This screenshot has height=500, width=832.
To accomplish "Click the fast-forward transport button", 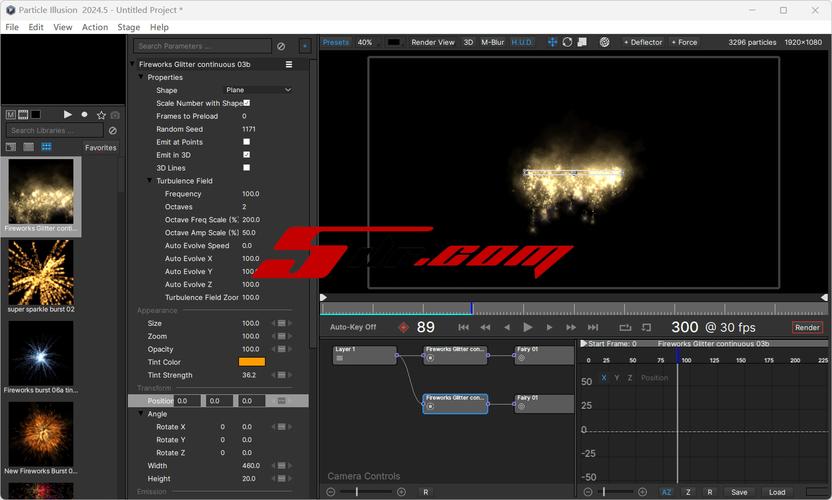I will coord(571,327).
